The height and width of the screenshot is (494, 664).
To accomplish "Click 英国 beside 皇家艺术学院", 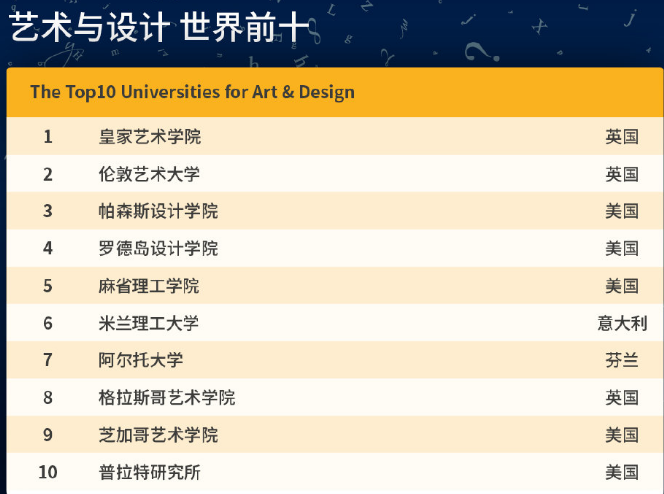I will [x=622, y=137].
